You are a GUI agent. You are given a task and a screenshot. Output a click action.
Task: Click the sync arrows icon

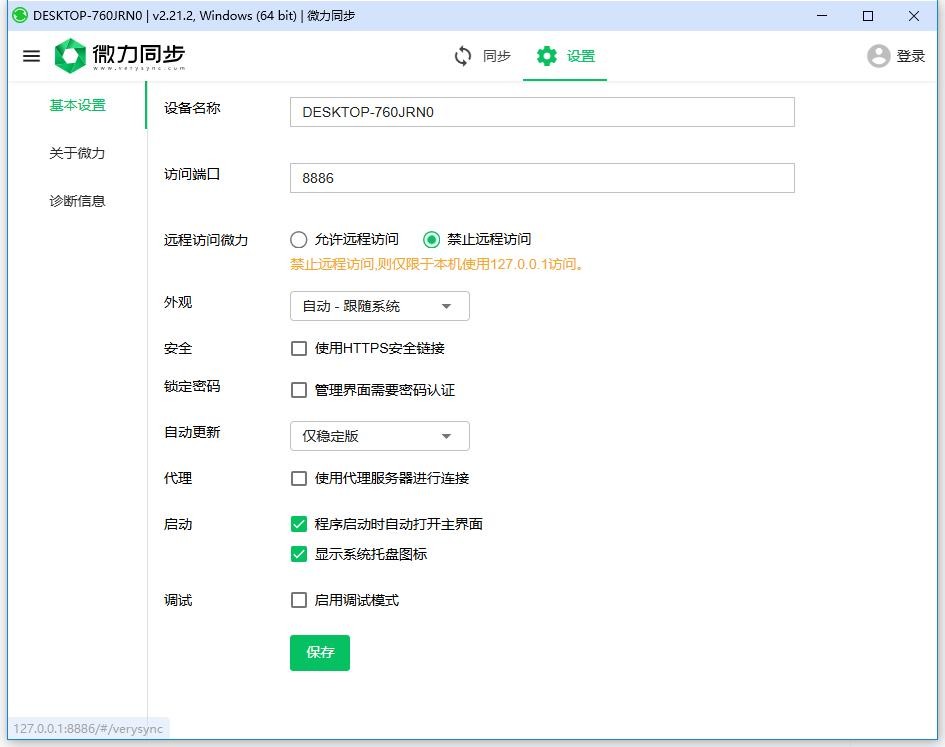pos(463,56)
